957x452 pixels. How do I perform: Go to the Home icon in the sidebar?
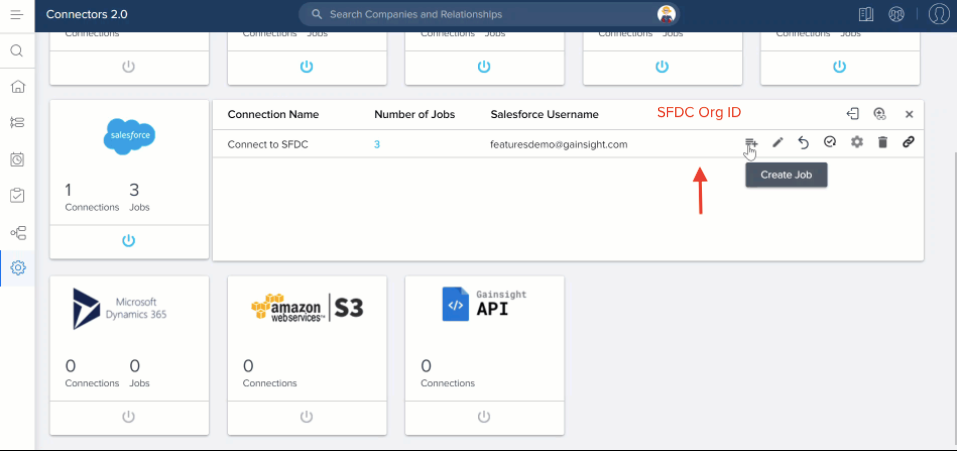[x=18, y=87]
